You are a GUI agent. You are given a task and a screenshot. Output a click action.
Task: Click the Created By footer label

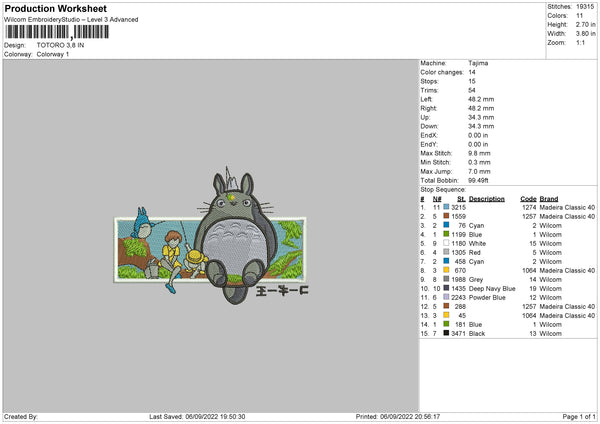pyautogui.click(x=21, y=416)
